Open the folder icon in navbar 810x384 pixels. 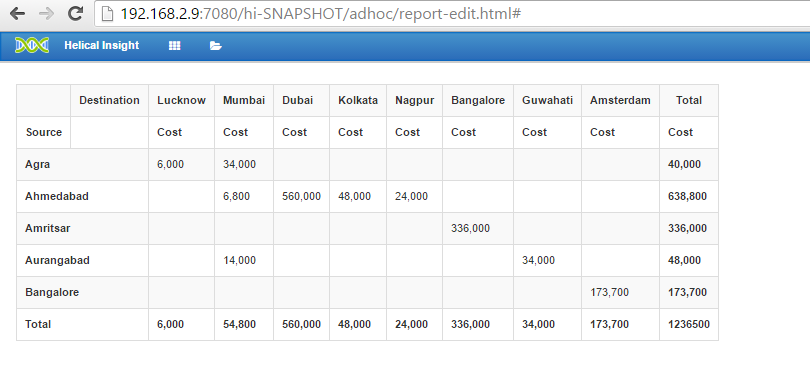[x=216, y=46]
